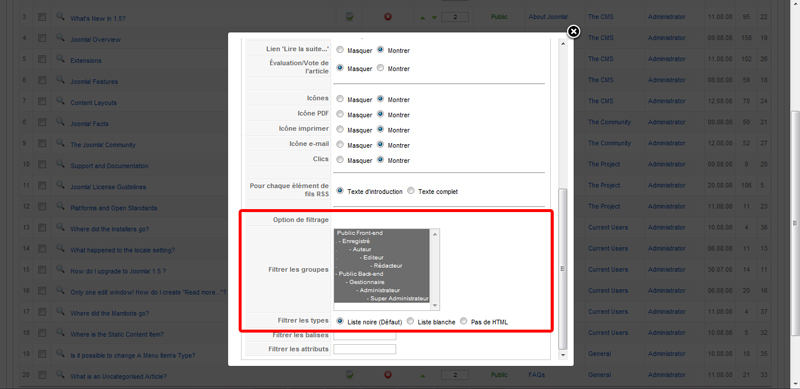Open the Joomla! Facts article link
The image size is (800, 389).
[x=89, y=124]
